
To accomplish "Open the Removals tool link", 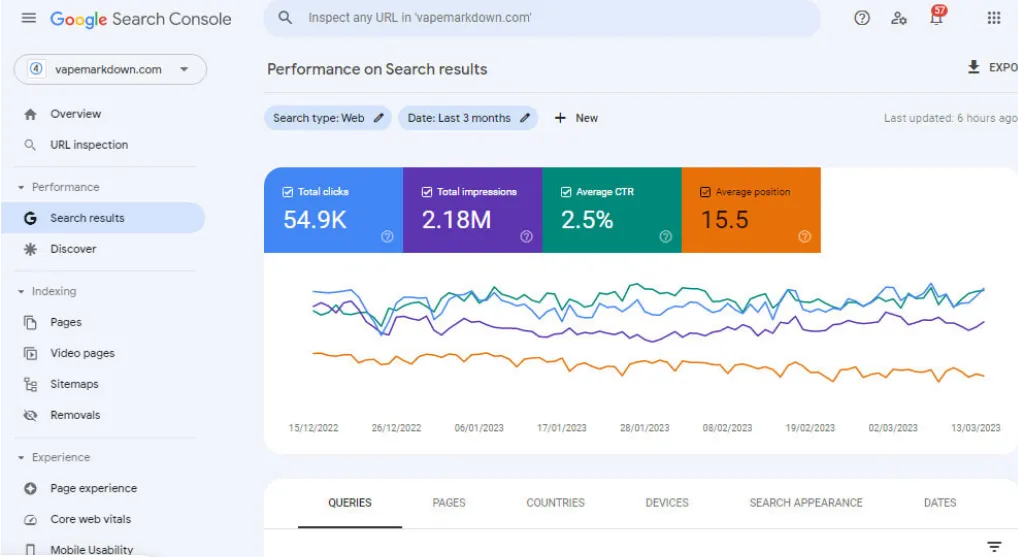I will (75, 415).
